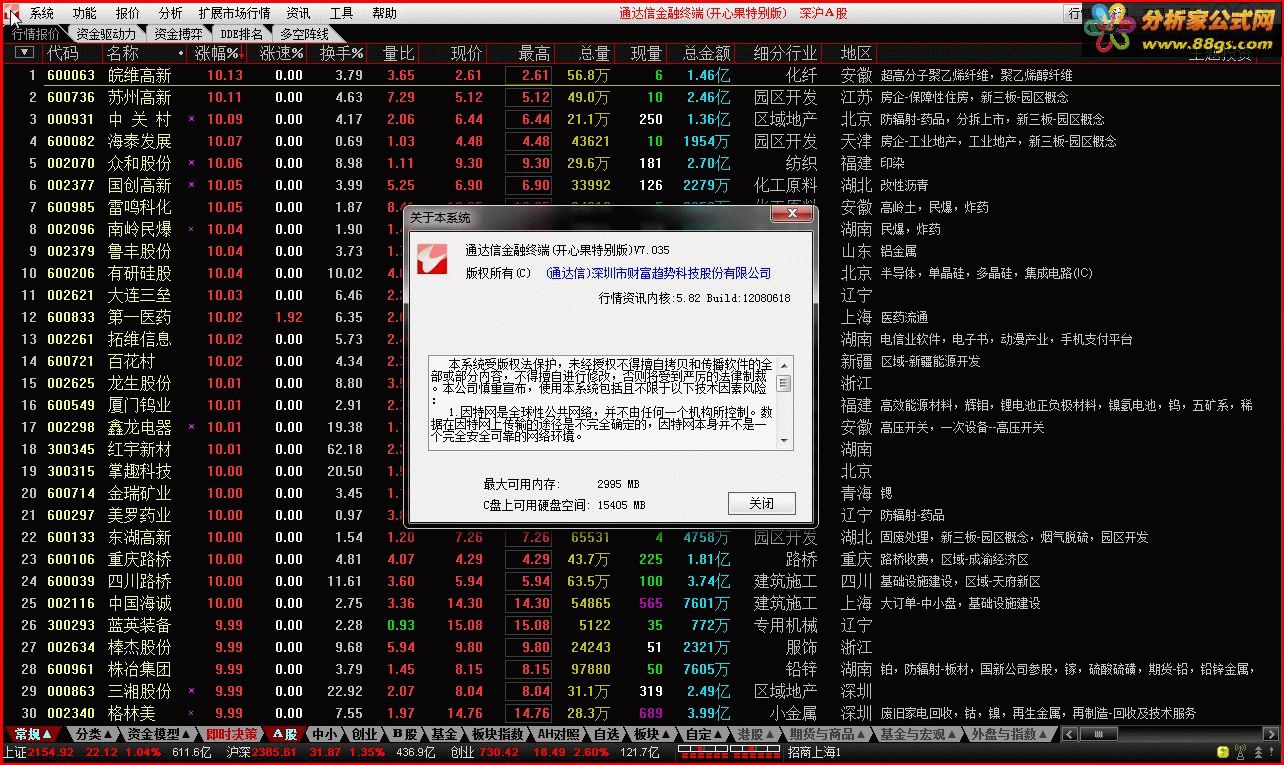Switch to the 行情报价 tab
This screenshot has height=765, width=1284.
point(36,33)
